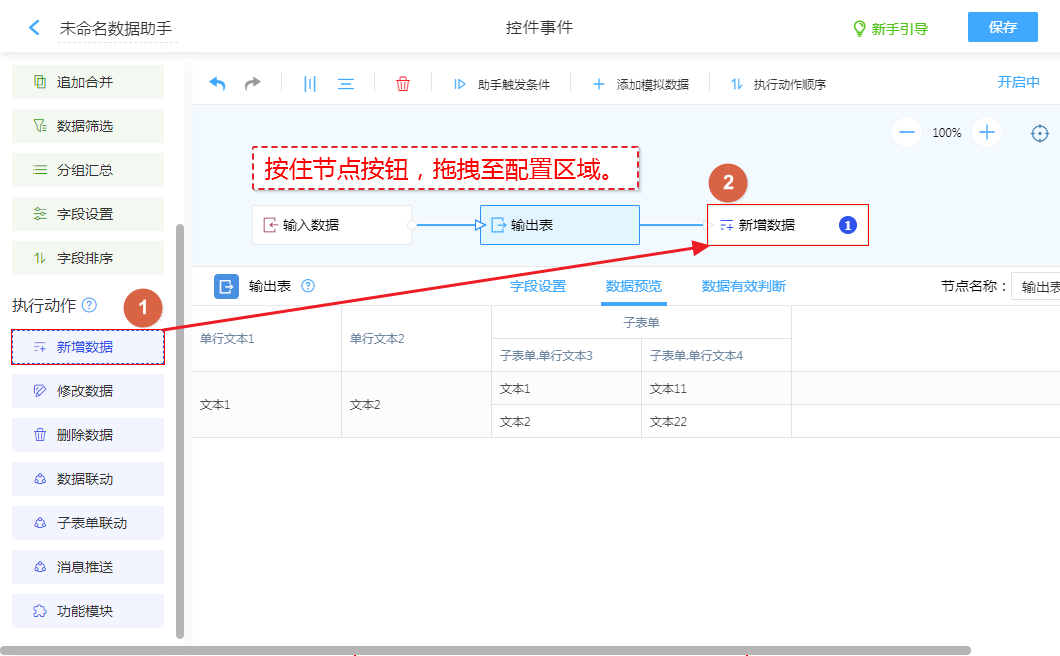
Task: Click the 节点名称 input field
Action: pos(1036,287)
